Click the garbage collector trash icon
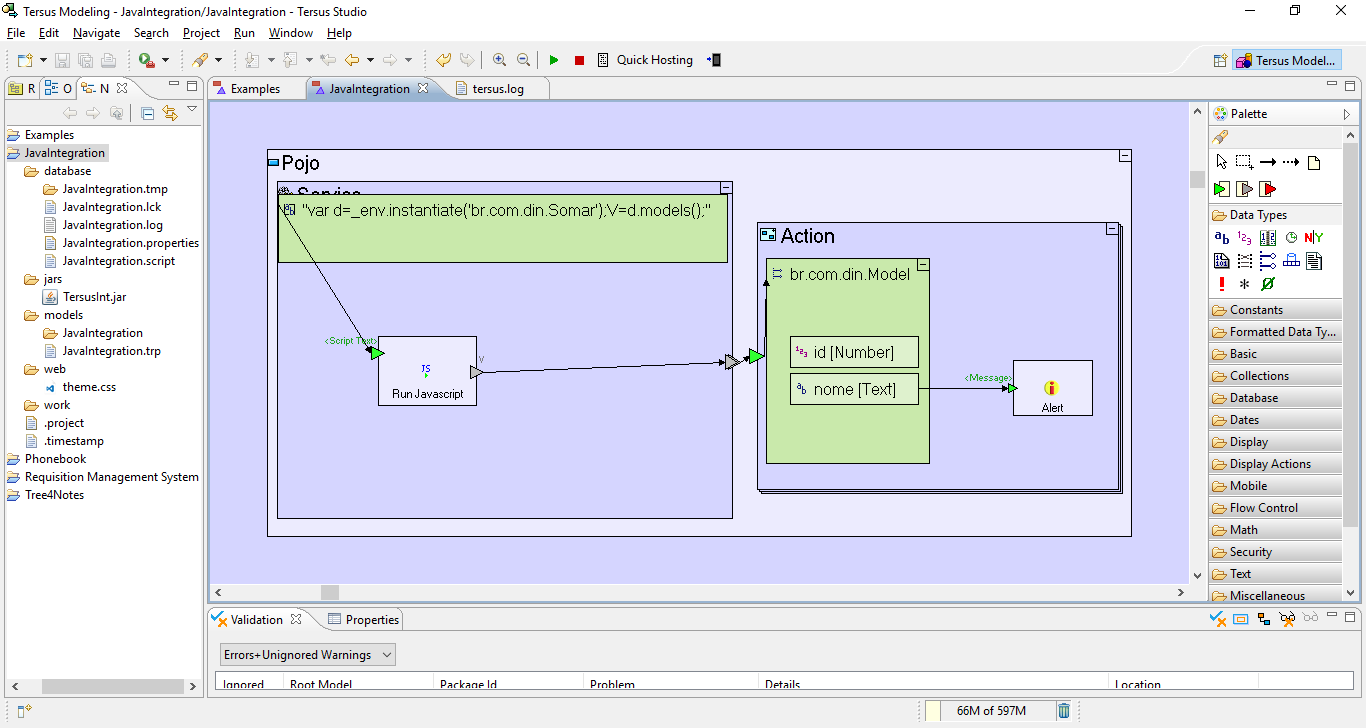Screen dimensions: 1366x728 1064,711
